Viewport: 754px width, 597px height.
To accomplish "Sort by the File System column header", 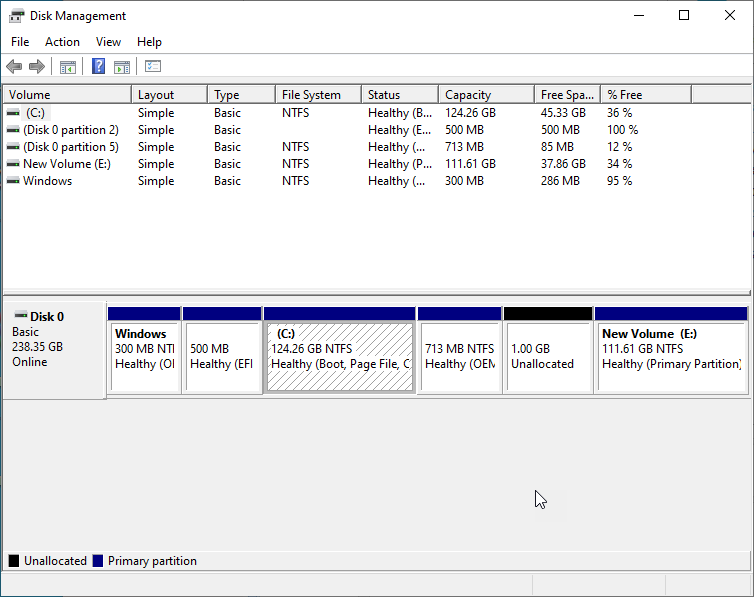I will coord(317,95).
